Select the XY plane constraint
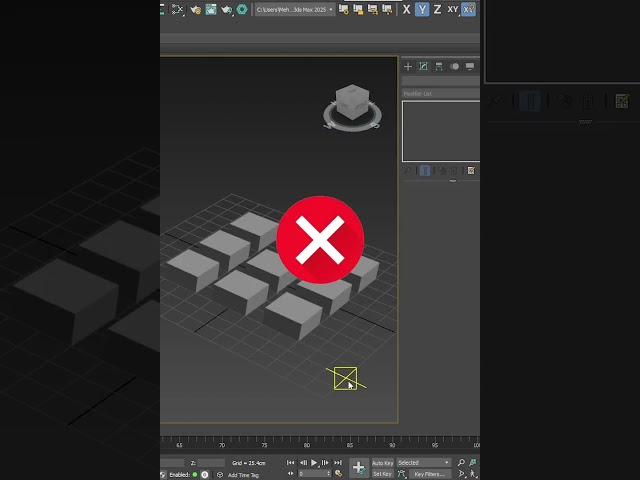 coord(453,9)
